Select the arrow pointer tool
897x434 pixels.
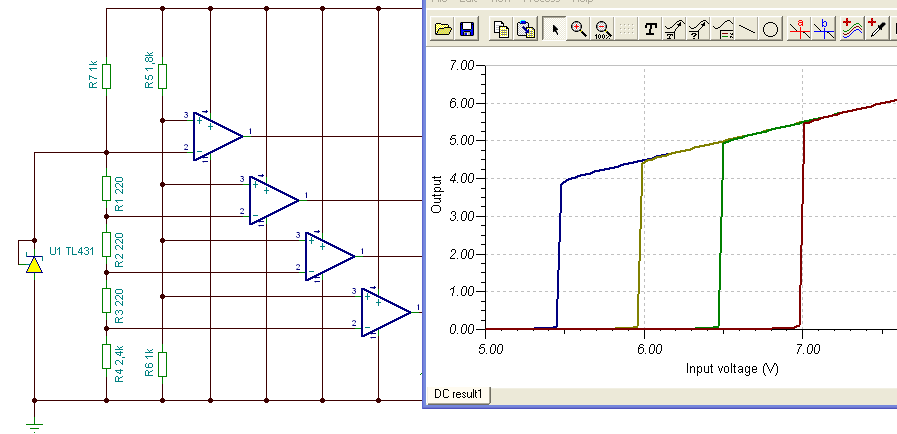click(554, 29)
